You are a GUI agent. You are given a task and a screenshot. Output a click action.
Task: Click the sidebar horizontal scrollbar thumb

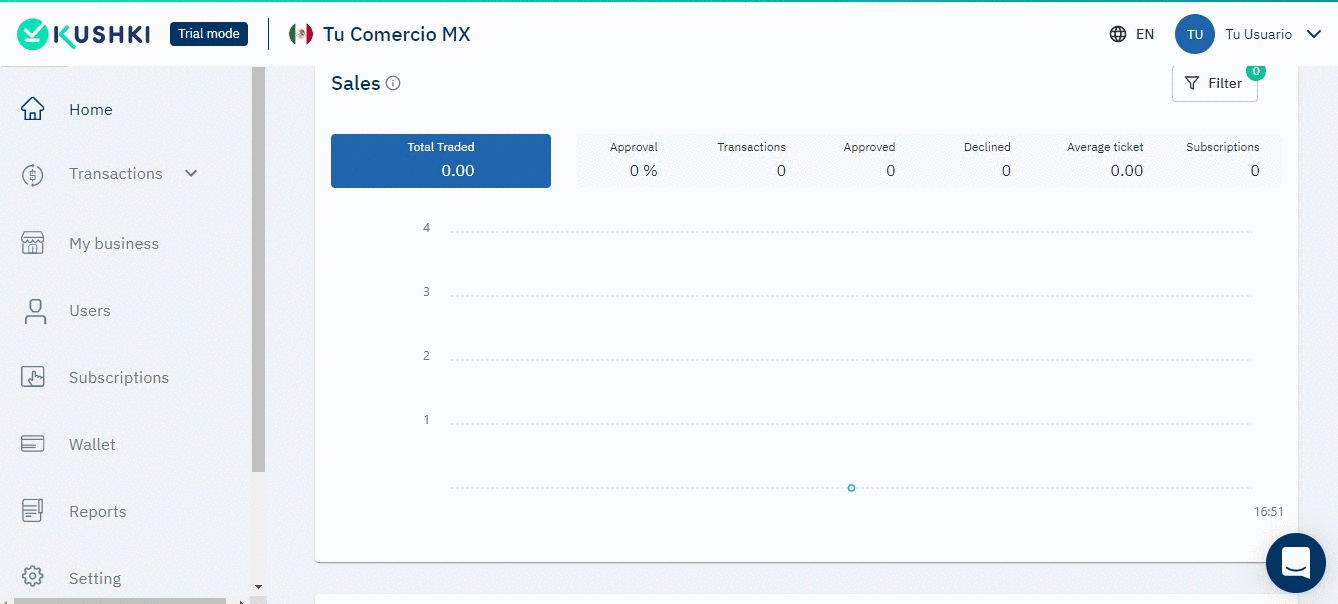tap(120, 600)
